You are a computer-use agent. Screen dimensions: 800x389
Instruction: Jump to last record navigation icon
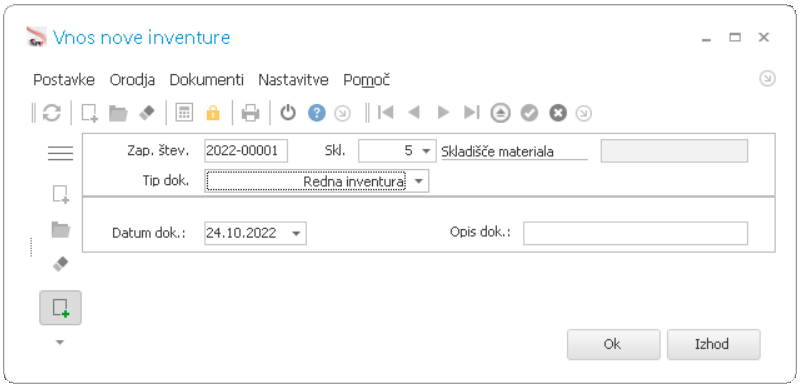click(472, 113)
